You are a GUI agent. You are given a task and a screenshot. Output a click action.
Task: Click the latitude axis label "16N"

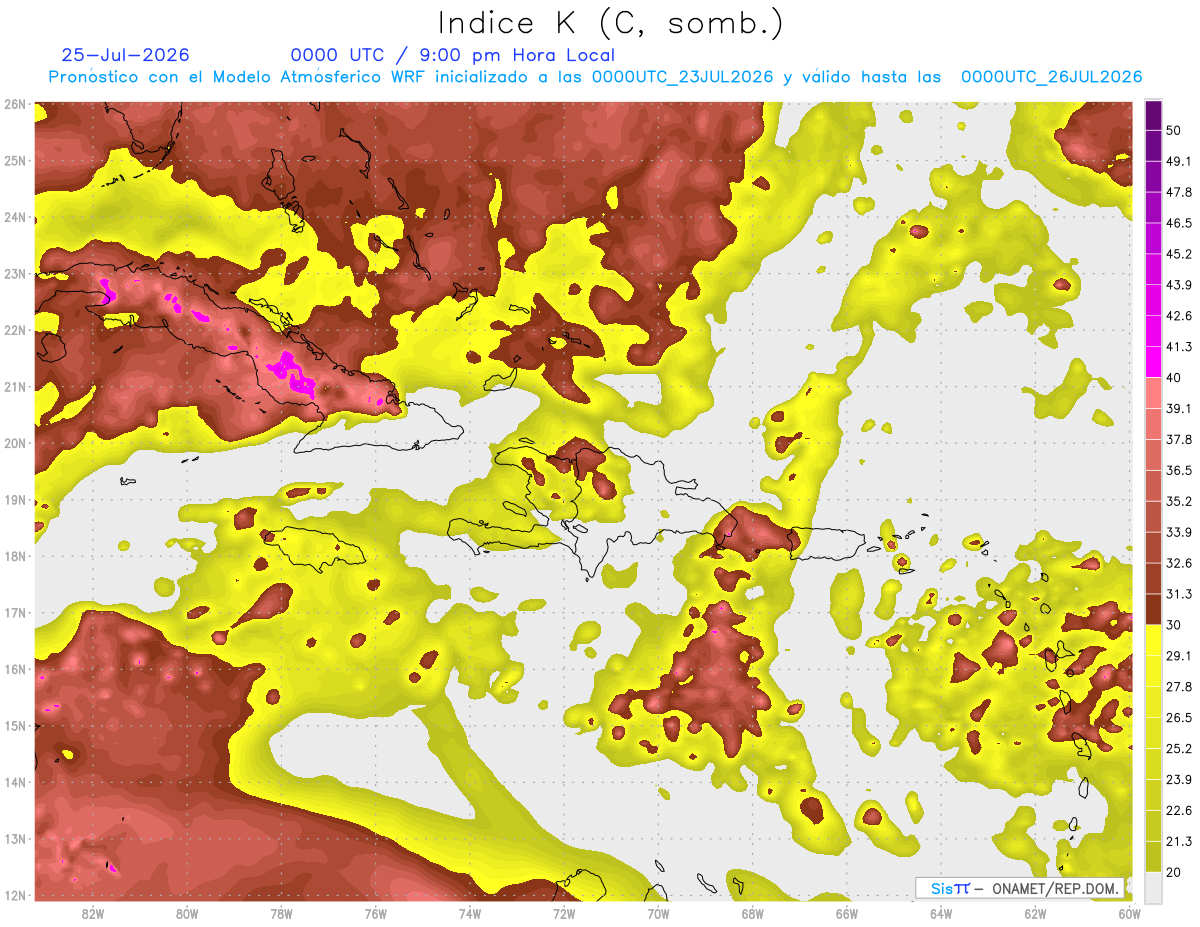coord(15,669)
